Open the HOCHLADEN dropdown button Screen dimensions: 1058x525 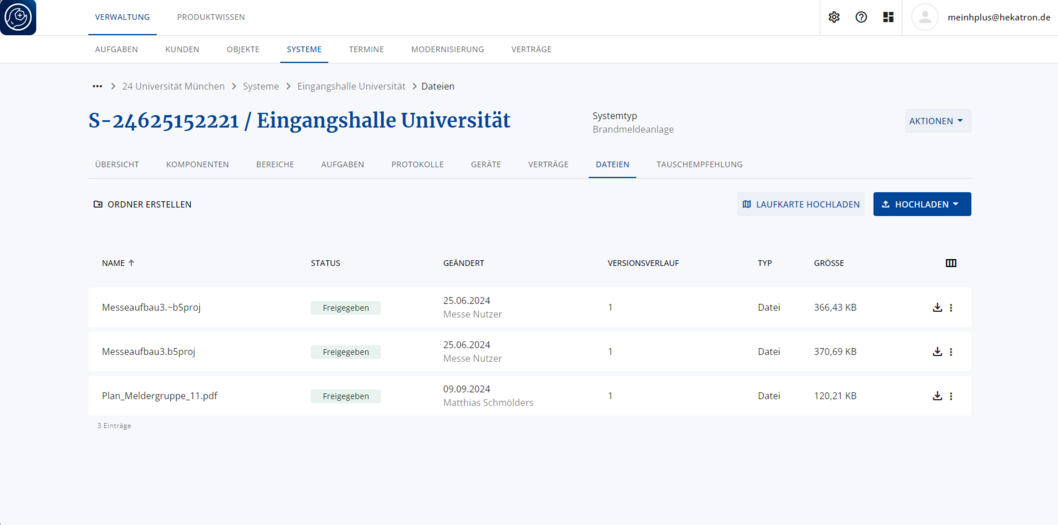pos(922,204)
